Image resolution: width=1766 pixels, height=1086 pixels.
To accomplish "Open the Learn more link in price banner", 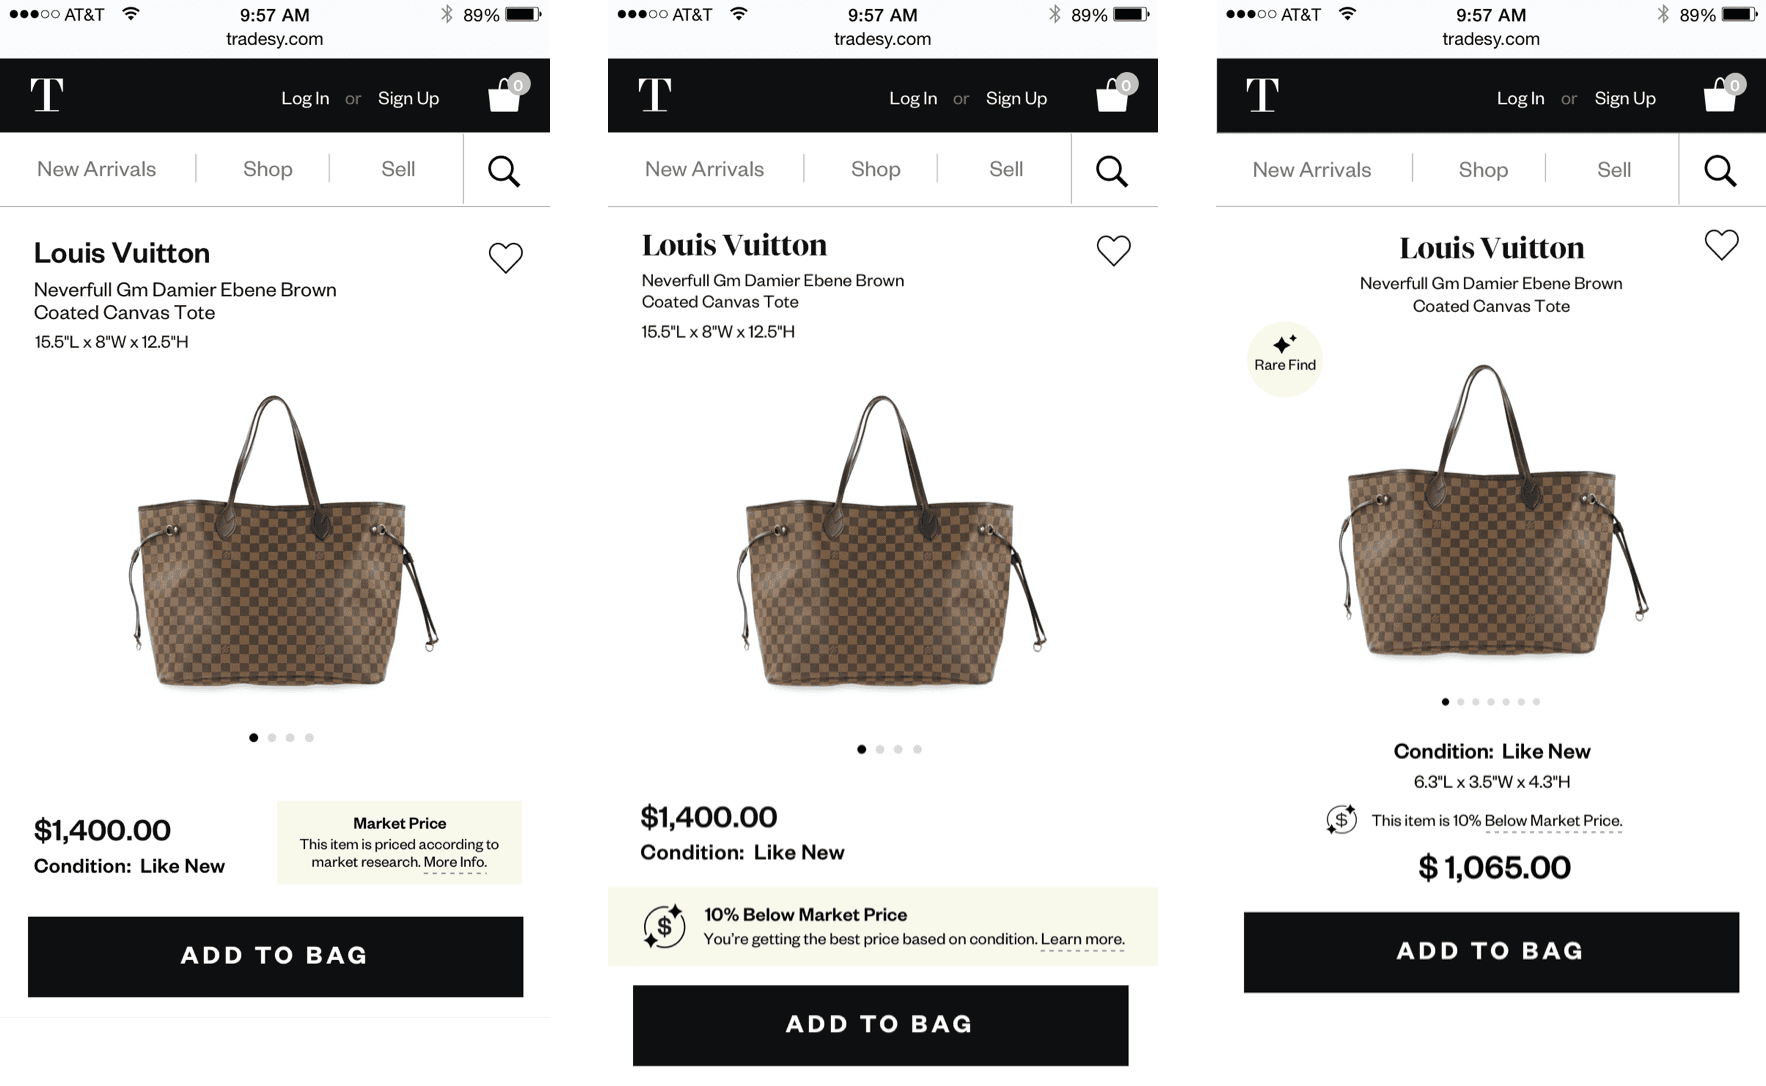I will [x=1082, y=939].
